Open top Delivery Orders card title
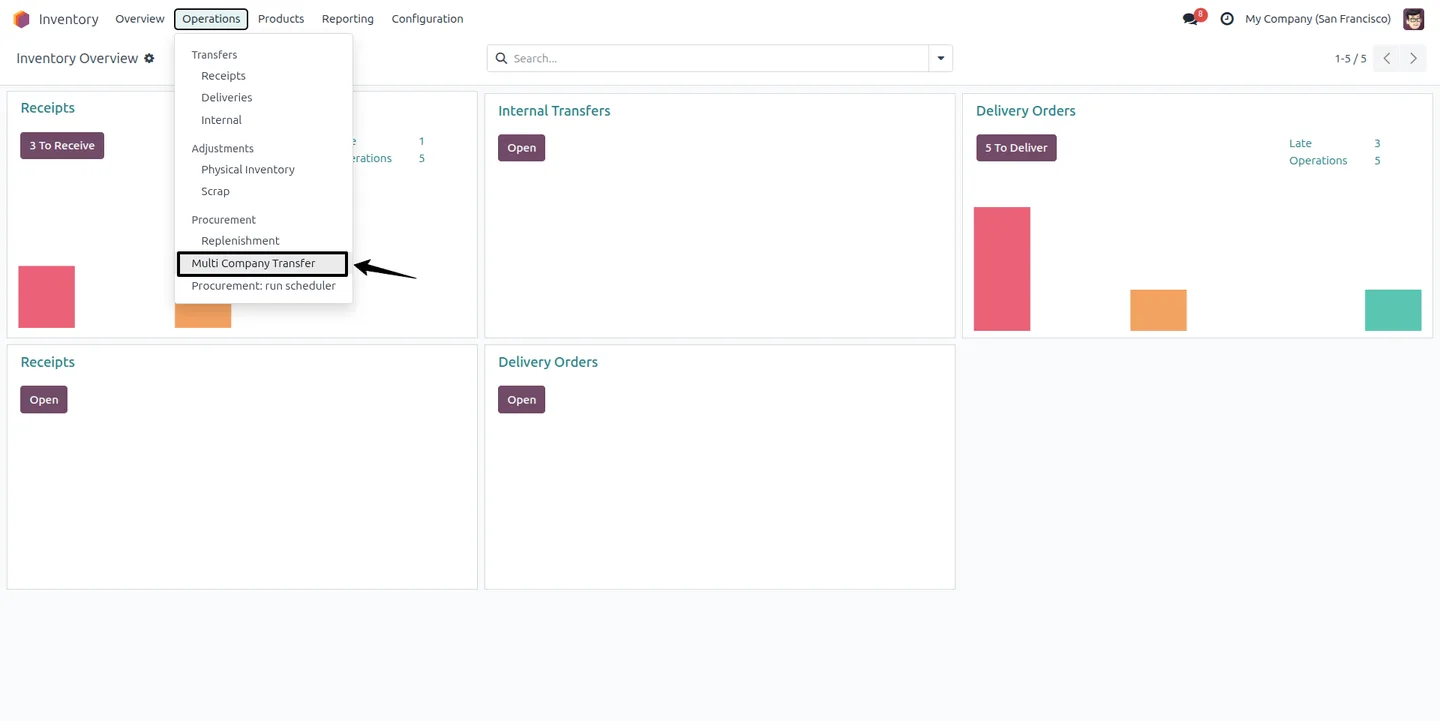 (x=1025, y=111)
